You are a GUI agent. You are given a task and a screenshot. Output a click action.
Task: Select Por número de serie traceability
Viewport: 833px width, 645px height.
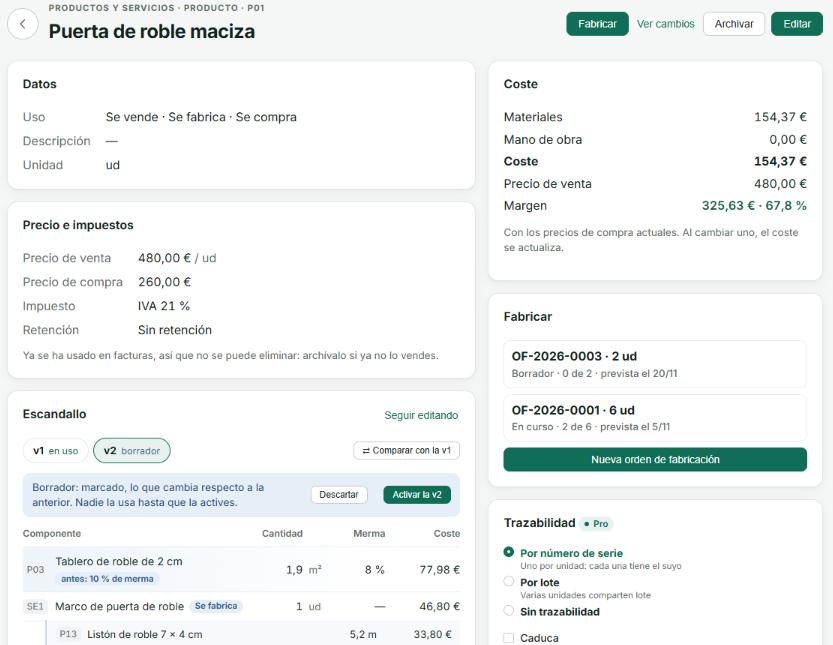[508, 552]
